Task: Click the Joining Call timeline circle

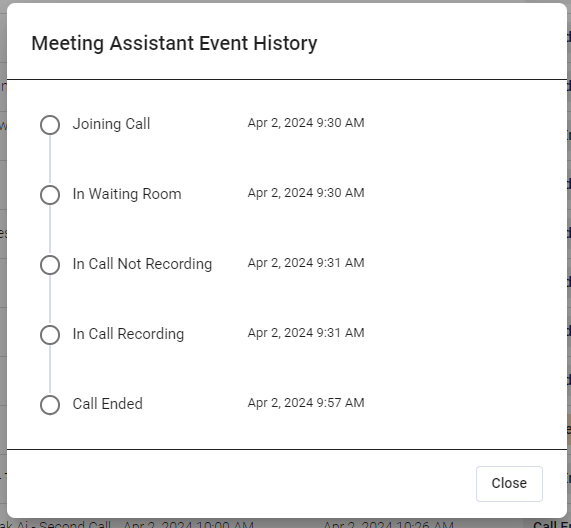Action: coord(50,125)
